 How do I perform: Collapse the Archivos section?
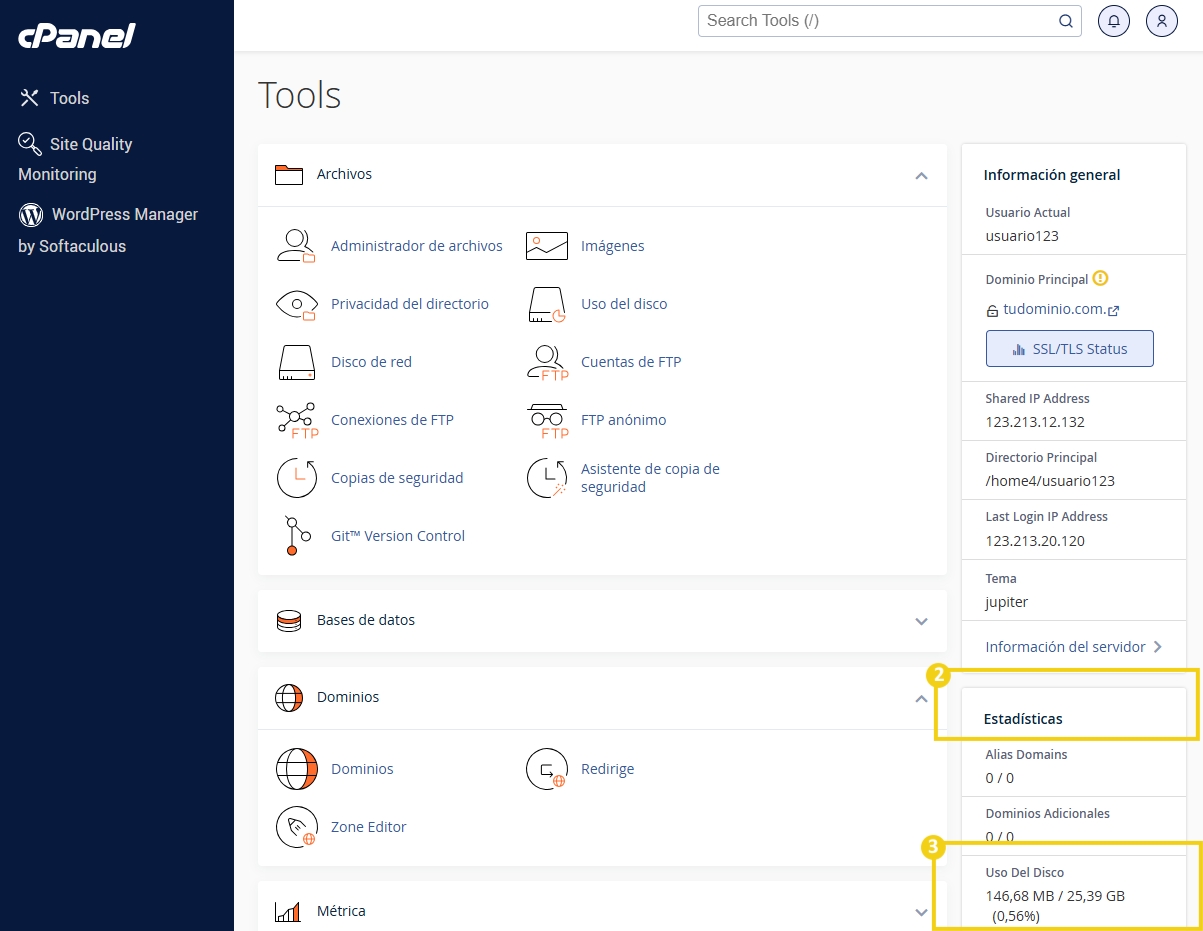click(921, 174)
